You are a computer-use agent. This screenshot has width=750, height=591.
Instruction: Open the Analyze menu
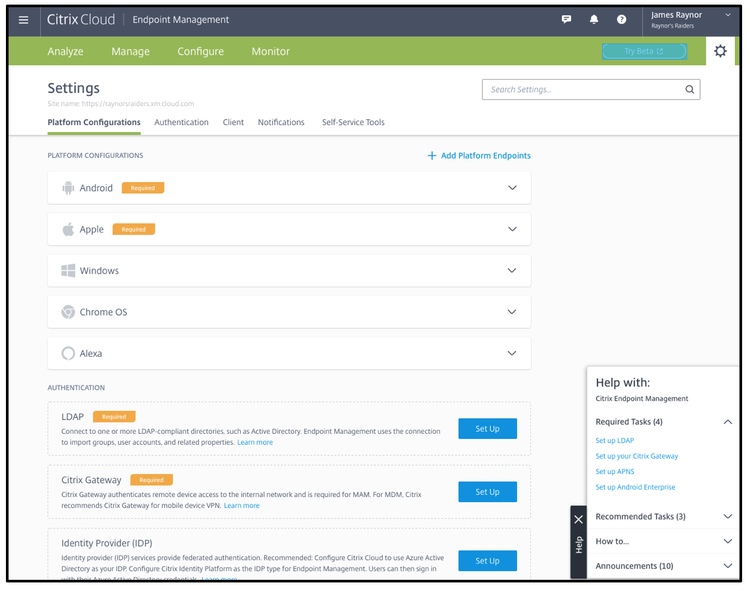pos(66,51)
